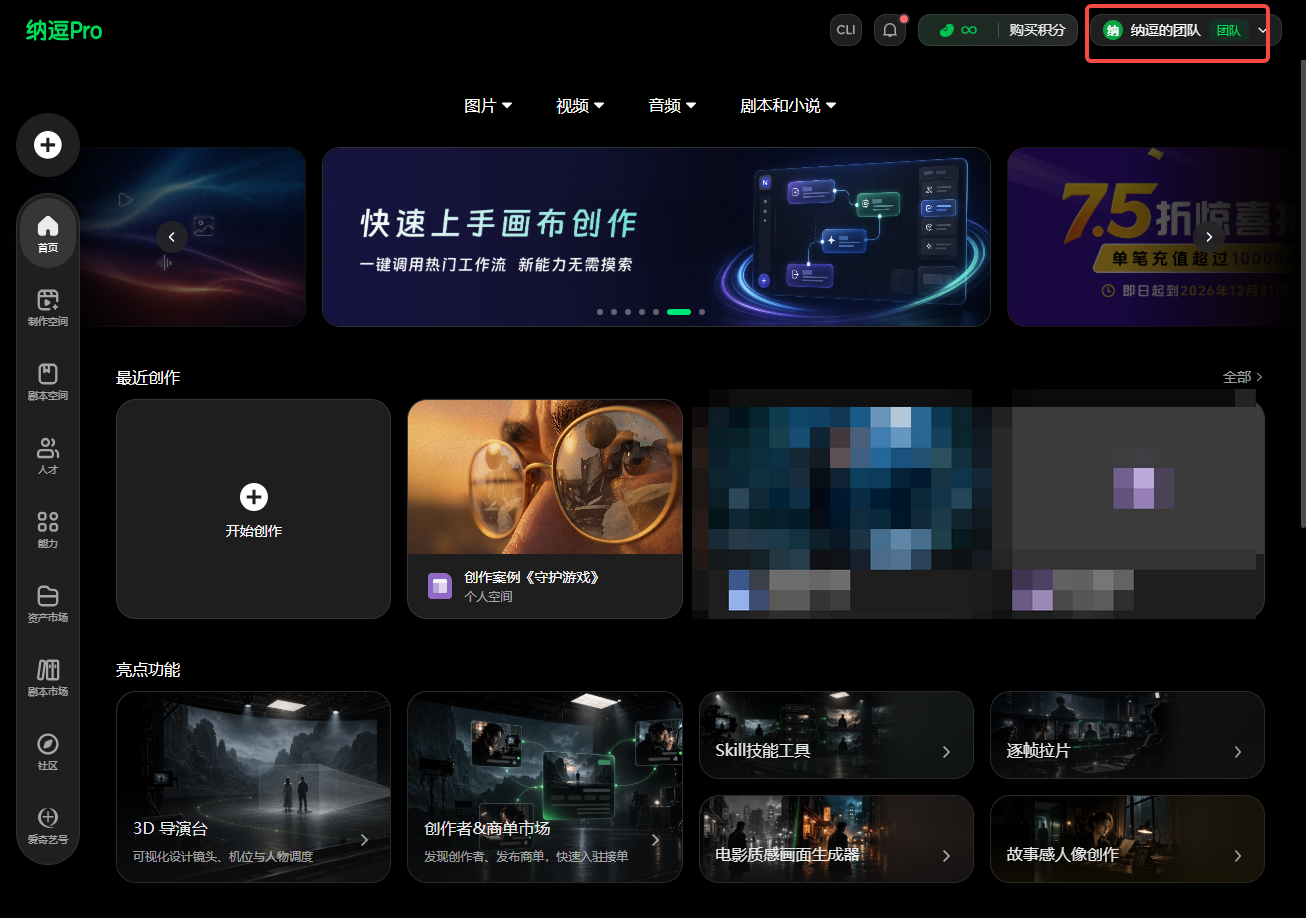Click 购买积分 to buy credits
The width and height of the screenshot is (1306, 918).
tap(1037, 30)
